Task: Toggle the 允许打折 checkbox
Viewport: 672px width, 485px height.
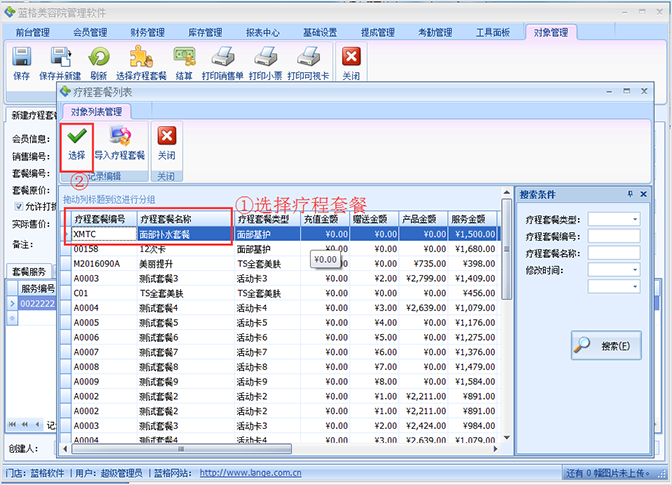Action: pyautogui.click(x=18, y=207)
